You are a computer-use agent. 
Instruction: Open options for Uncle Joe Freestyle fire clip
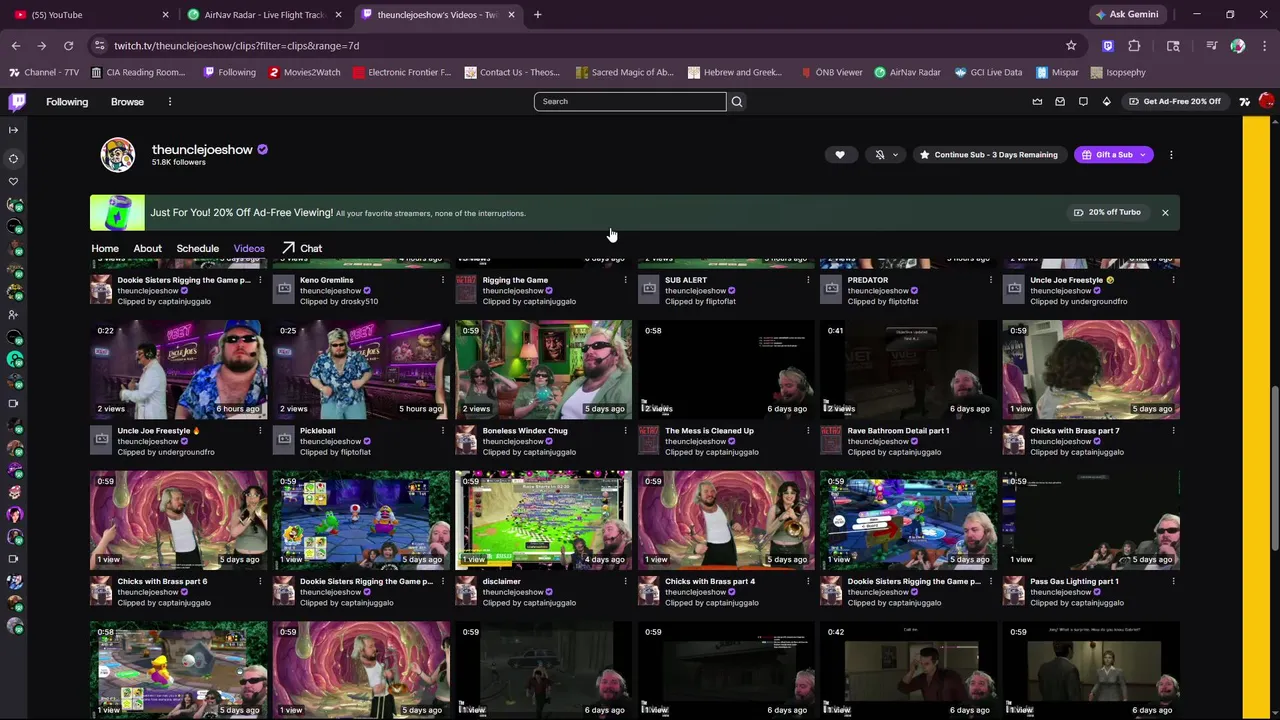[x=260, y=431]
